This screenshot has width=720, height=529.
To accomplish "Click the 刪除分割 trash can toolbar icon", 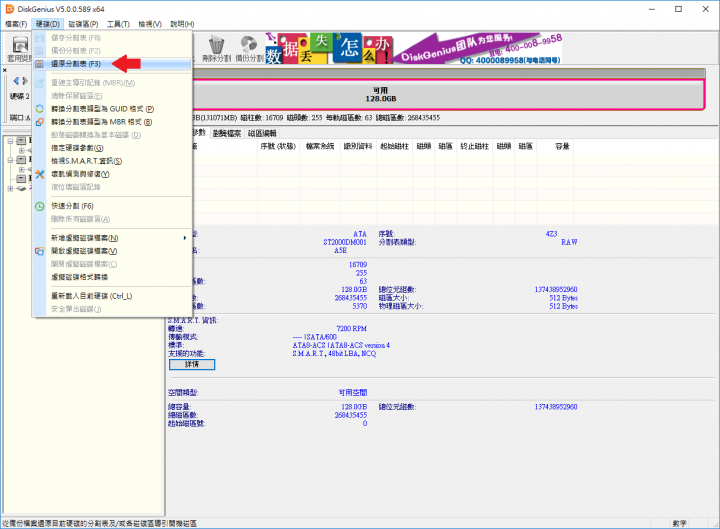I will (216, 49).
